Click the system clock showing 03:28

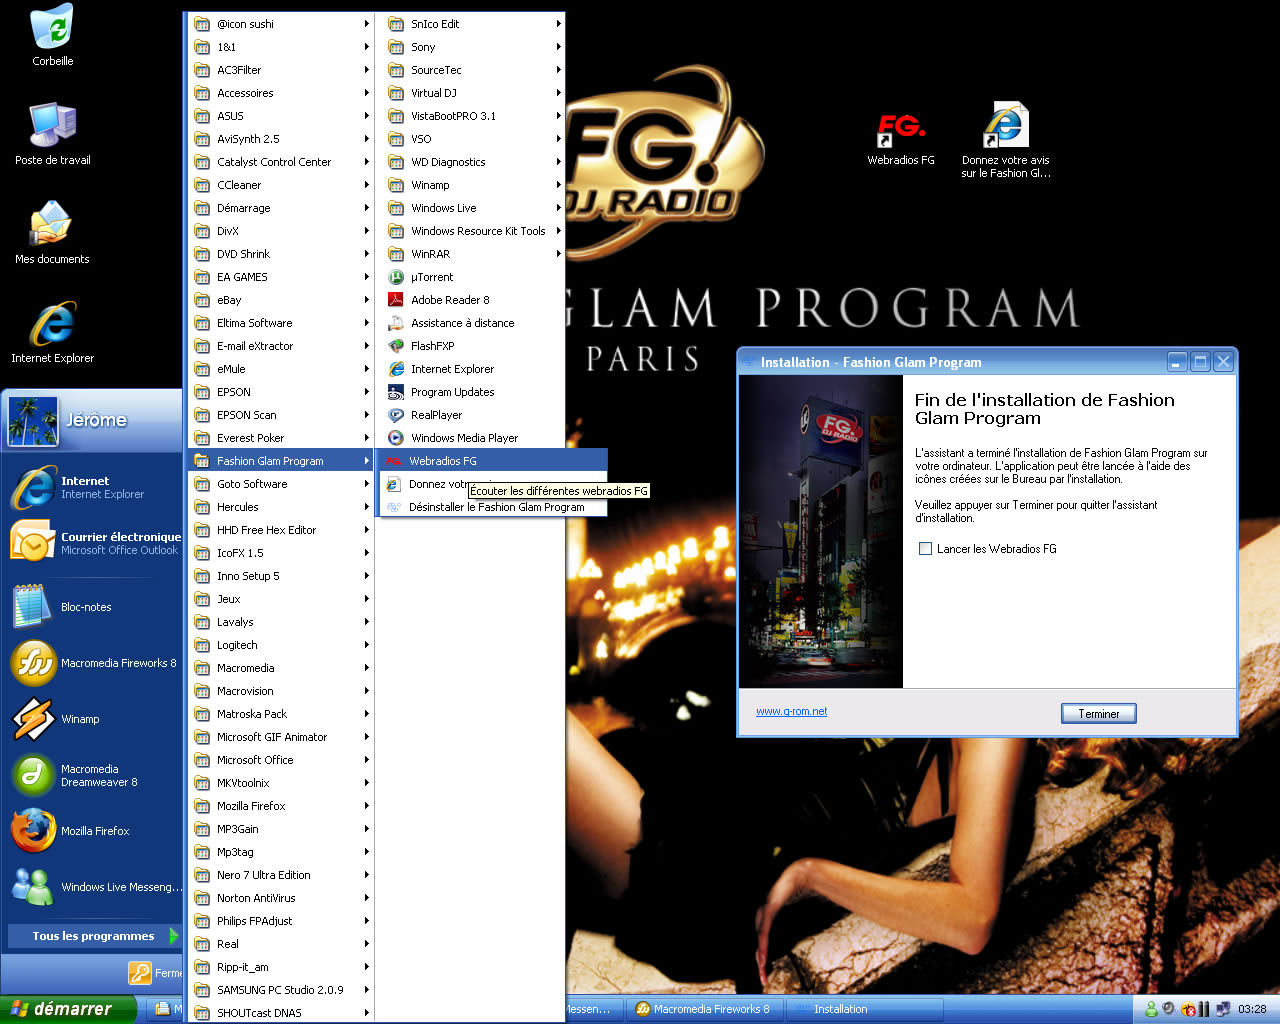(1252, 1009)
